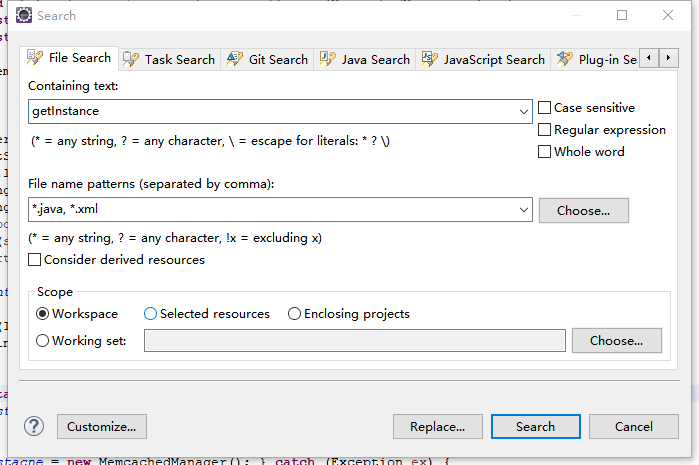Select the Working set radio button
Image resolution: width=699 pixels, height=465 pixels.
pyautogui.click(x=42, y=341)
